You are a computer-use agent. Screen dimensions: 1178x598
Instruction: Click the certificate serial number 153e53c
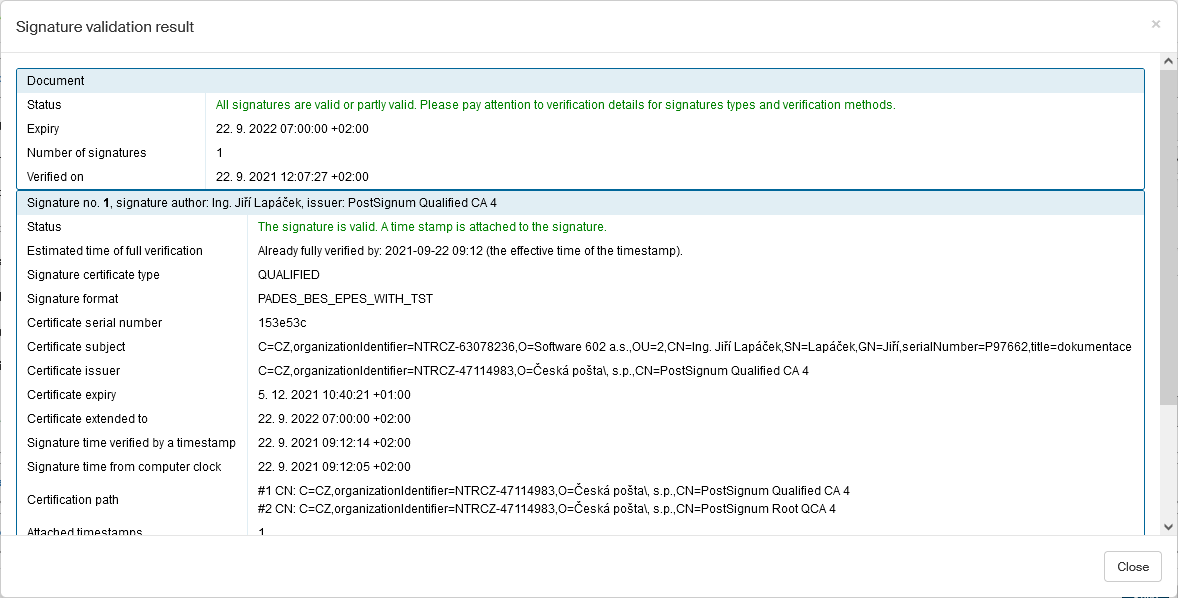(x=282, y=323)
